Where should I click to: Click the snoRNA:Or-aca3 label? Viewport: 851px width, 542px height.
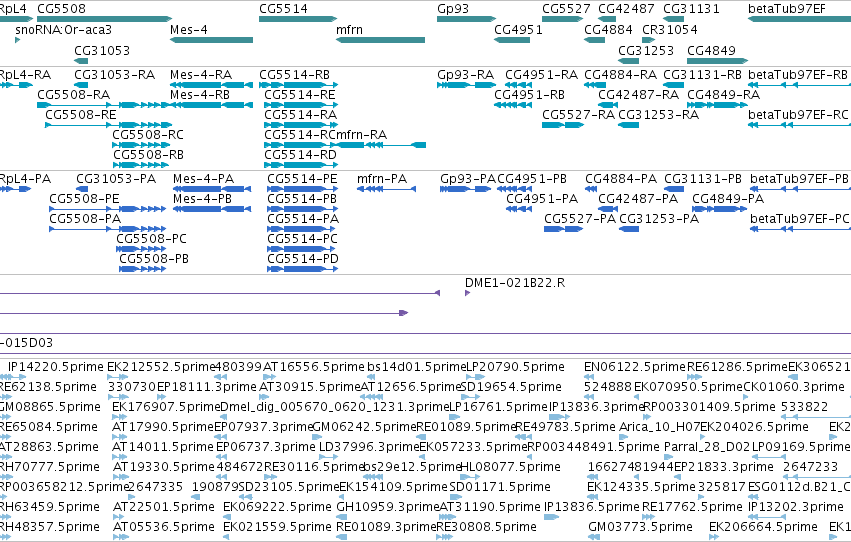[x=63, y=29]
